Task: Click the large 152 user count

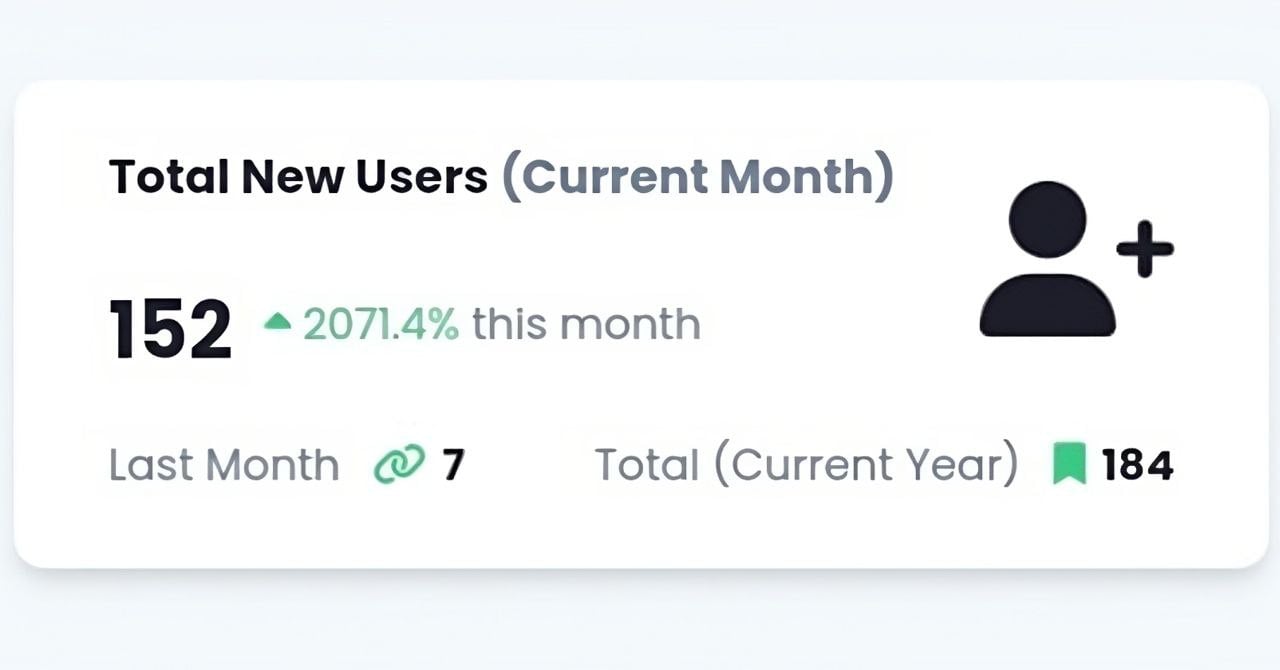Action: pos(170,329)
